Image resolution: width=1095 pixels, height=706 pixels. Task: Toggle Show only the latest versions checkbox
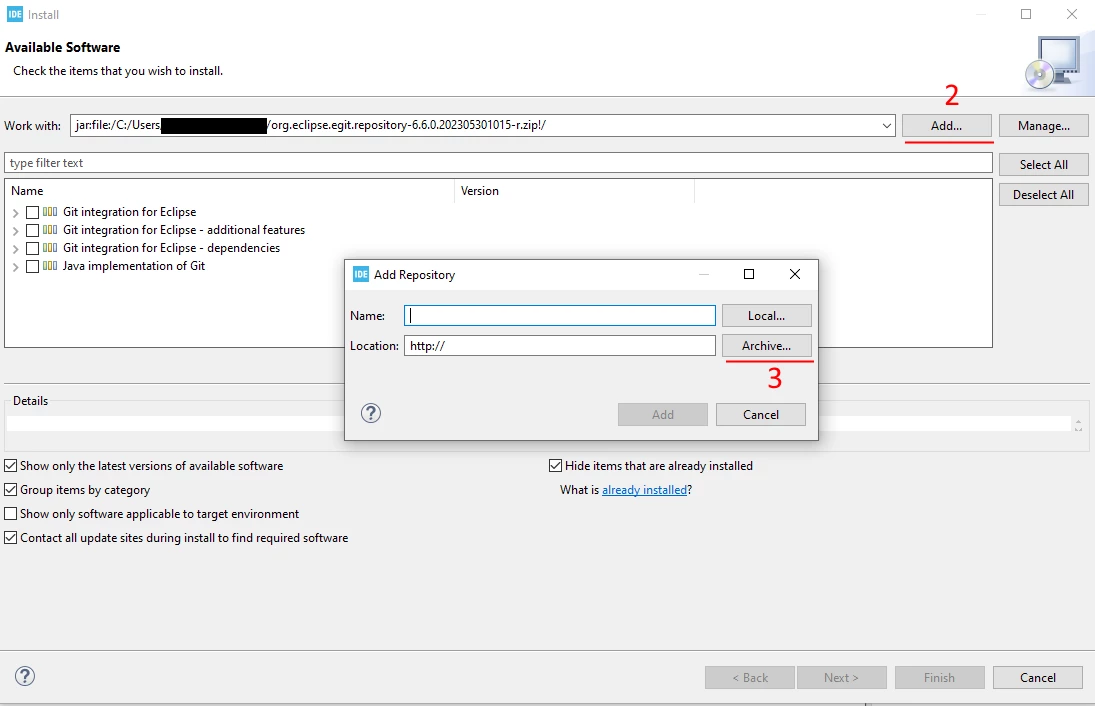(10, 466)
